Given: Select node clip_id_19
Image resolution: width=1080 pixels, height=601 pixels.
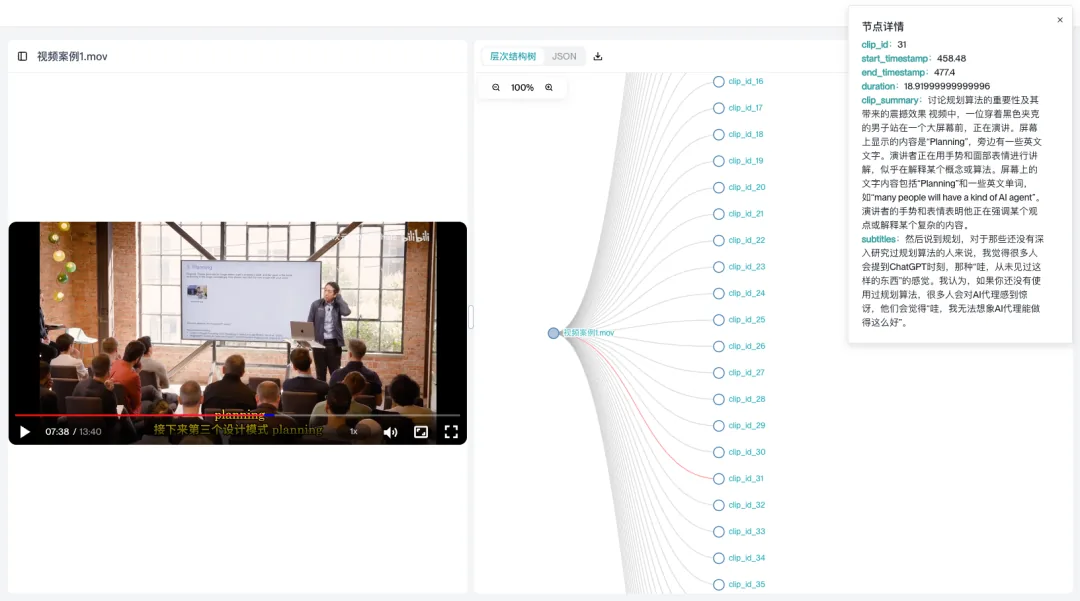Looking at the screenshot, I should click(718, 161).
